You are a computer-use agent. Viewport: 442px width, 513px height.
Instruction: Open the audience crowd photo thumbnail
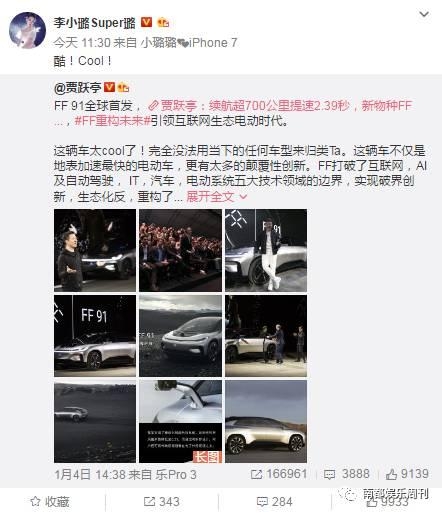point(180,250)
